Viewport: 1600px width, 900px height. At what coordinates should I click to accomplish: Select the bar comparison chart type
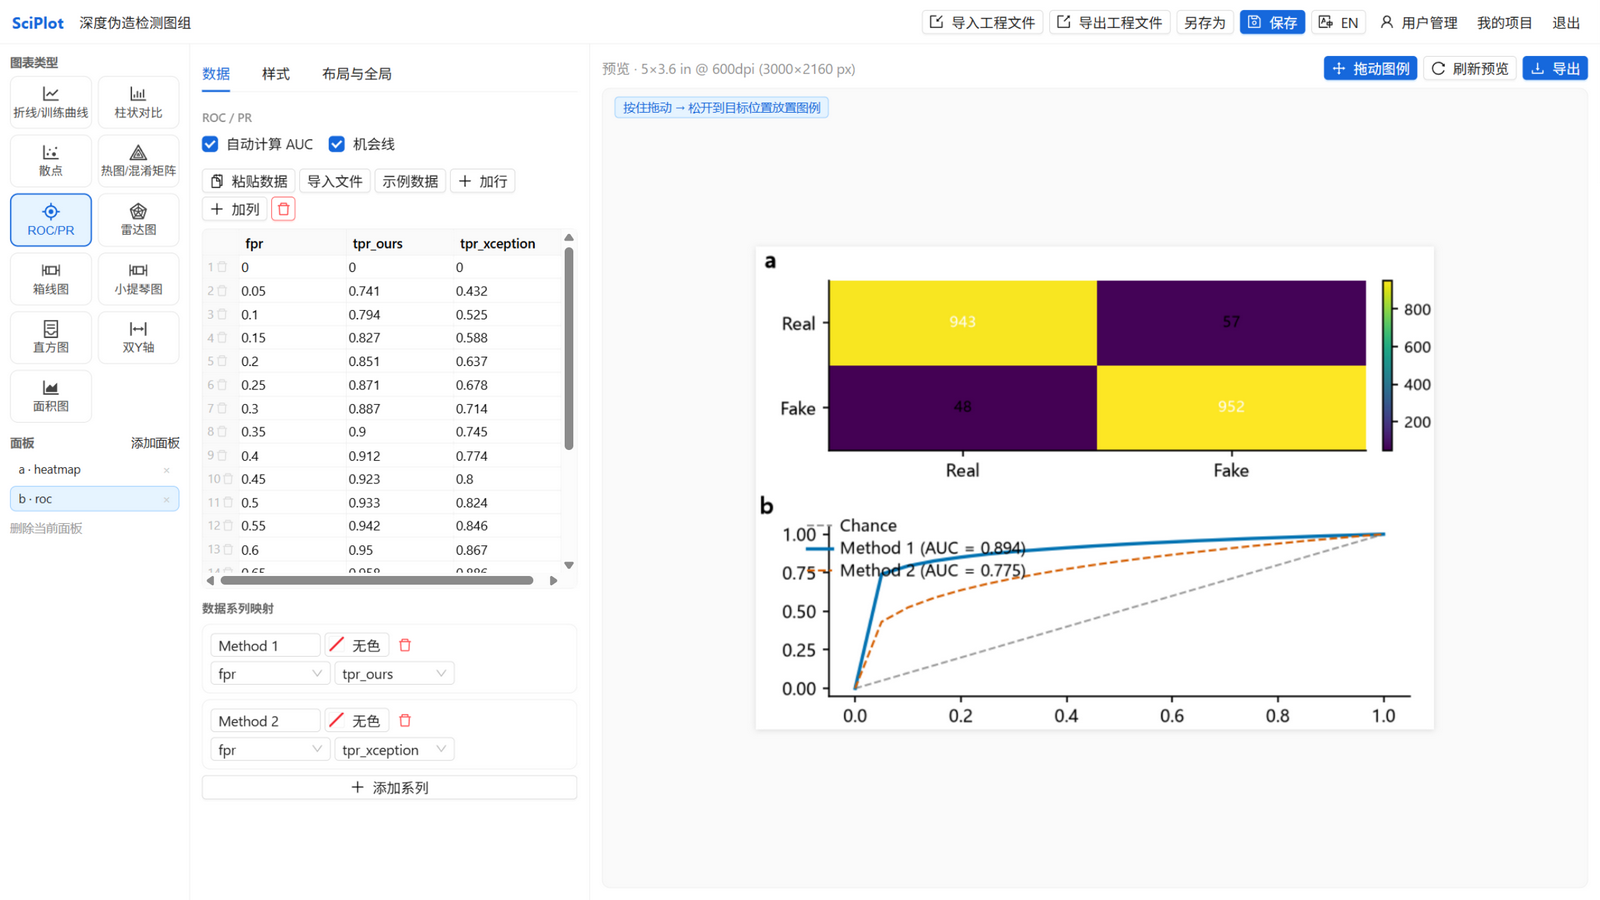tap(138, 102)
